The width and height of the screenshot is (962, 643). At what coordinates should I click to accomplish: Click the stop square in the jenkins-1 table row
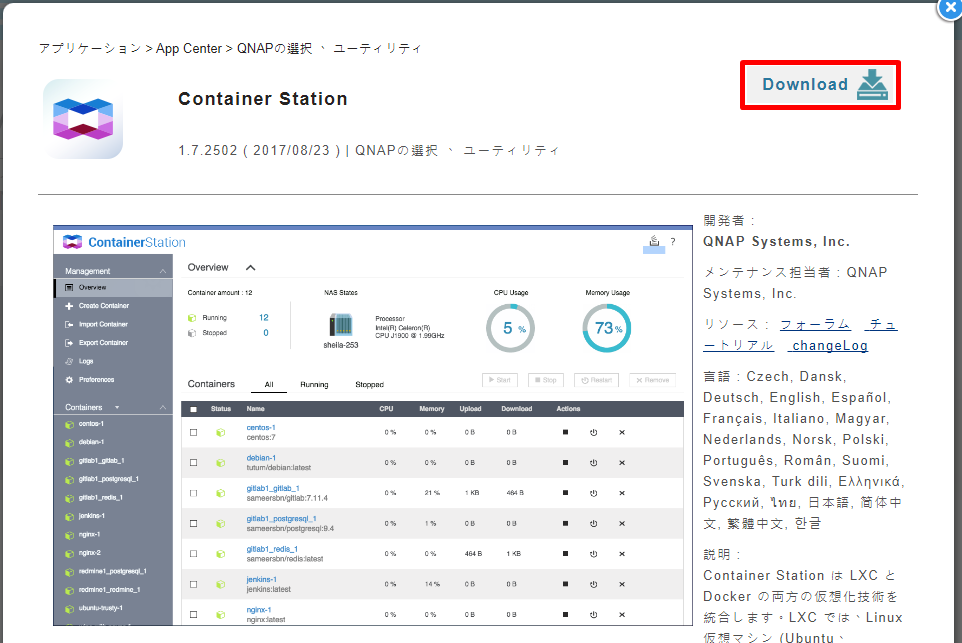point(565,584)
